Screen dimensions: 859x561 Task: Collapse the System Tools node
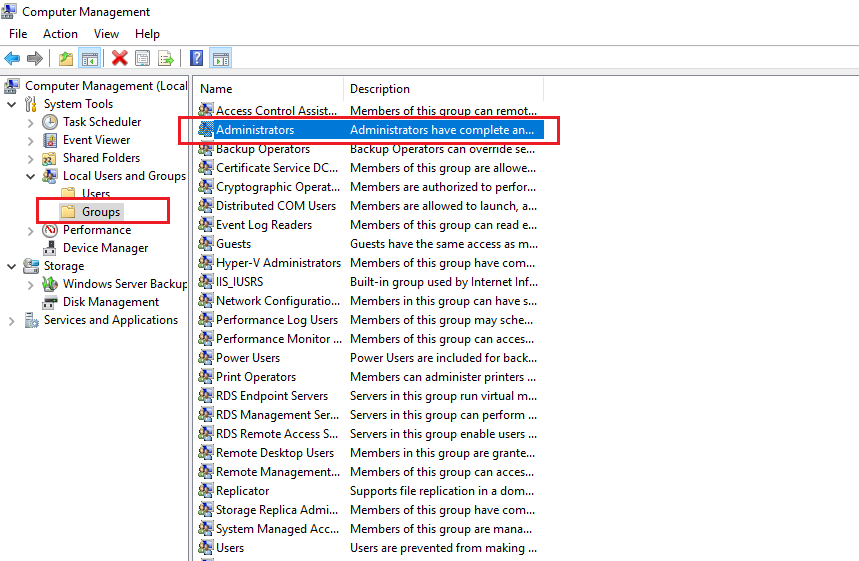coord(12,104)
